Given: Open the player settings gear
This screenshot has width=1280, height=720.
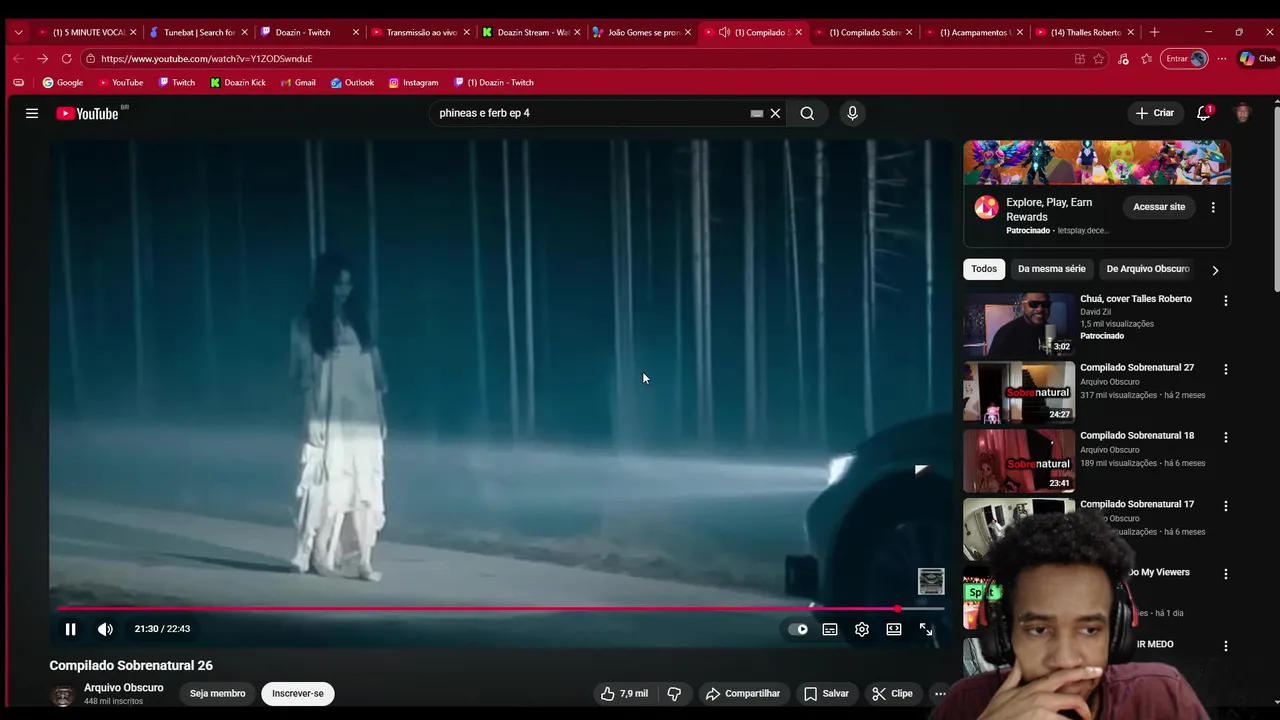Looking at the screenshot, I should click(862, 629).
